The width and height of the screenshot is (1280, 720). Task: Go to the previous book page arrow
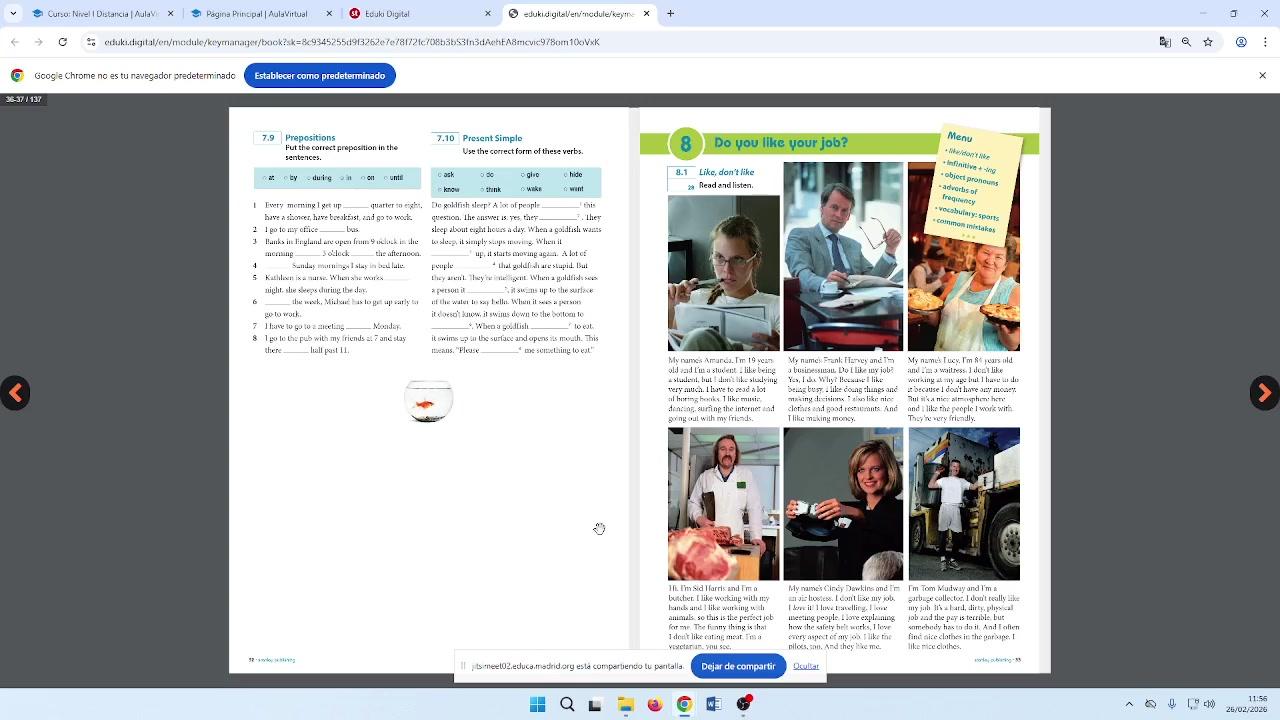coord(15,393)
